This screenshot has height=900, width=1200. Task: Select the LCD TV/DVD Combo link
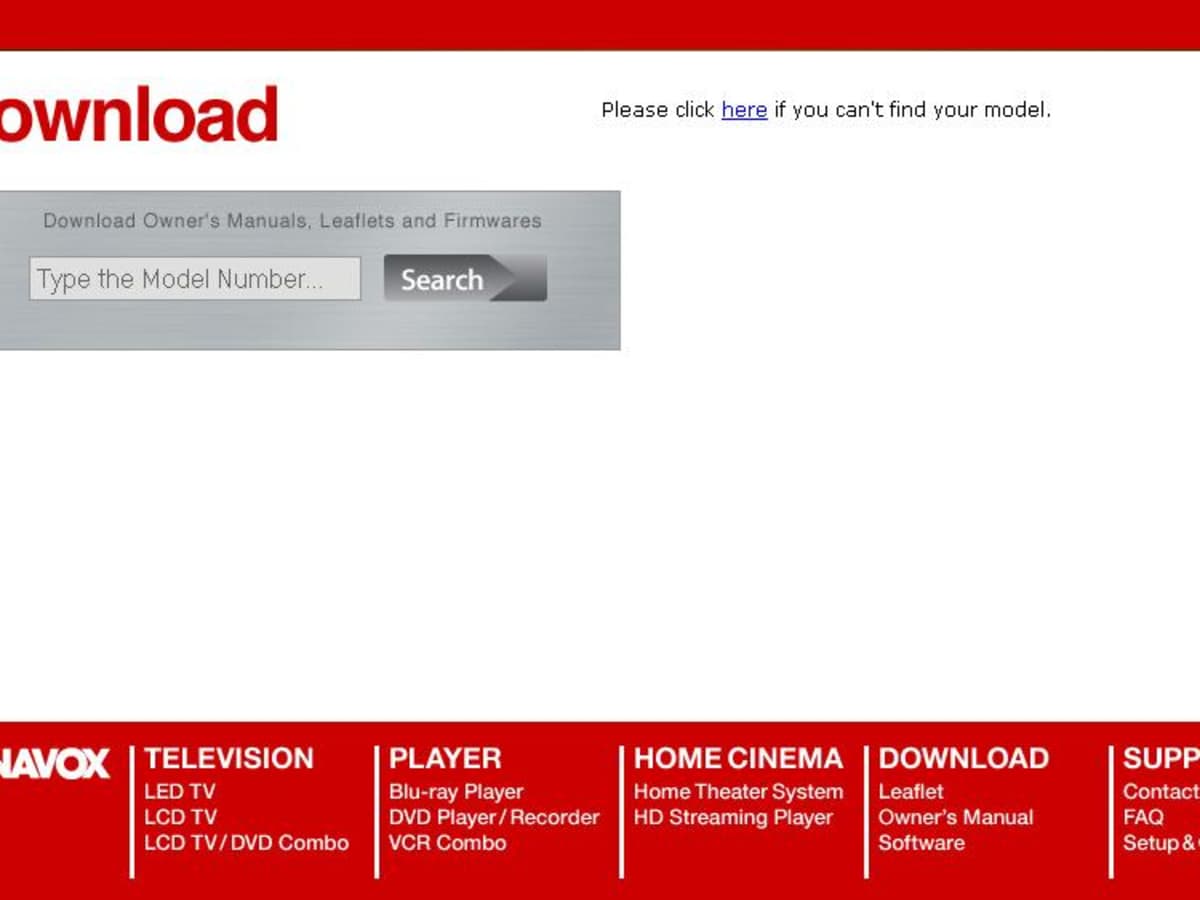[x=246, y=843]
